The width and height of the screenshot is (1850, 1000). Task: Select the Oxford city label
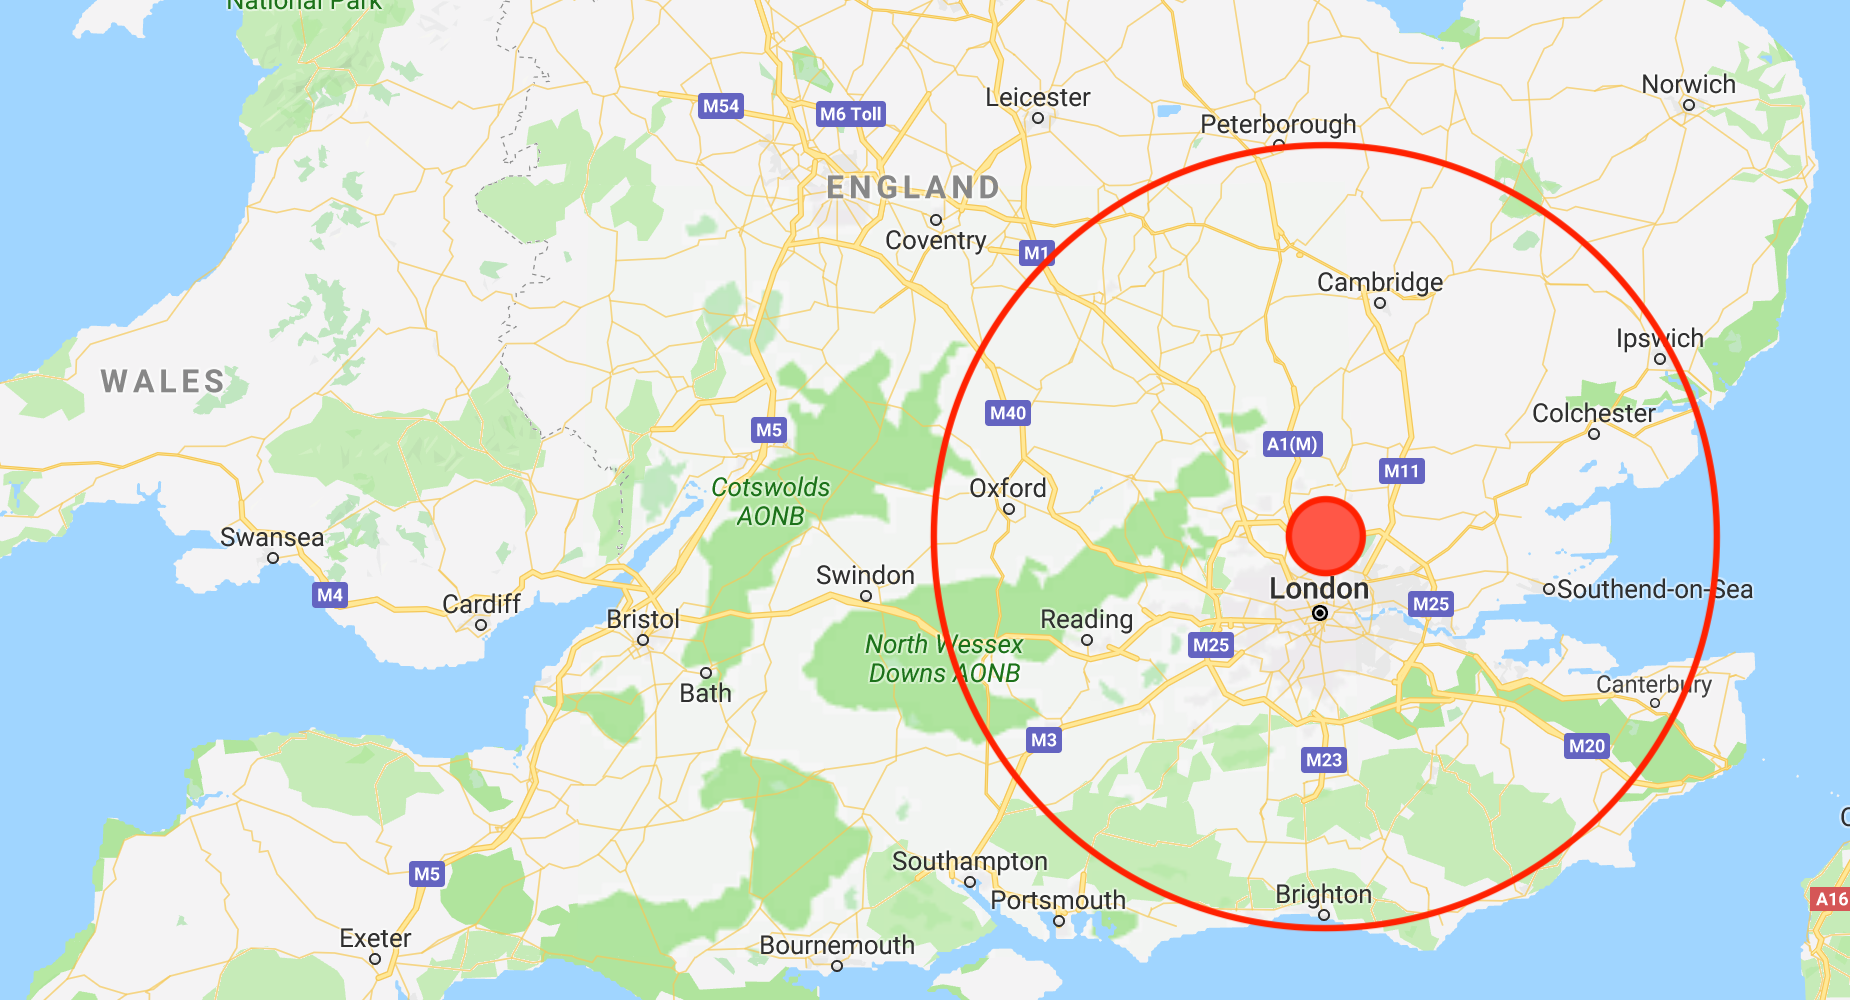[1008, 488]
